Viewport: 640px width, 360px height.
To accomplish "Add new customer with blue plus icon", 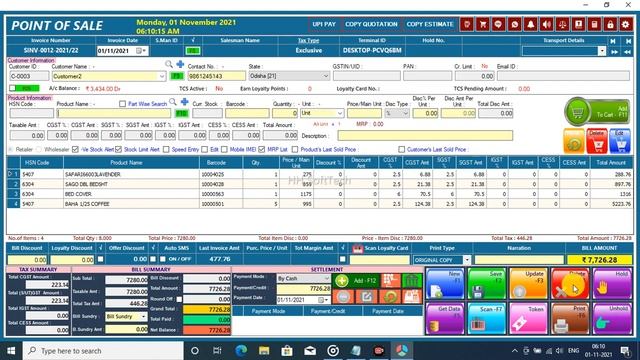I will tap(180, 64).
